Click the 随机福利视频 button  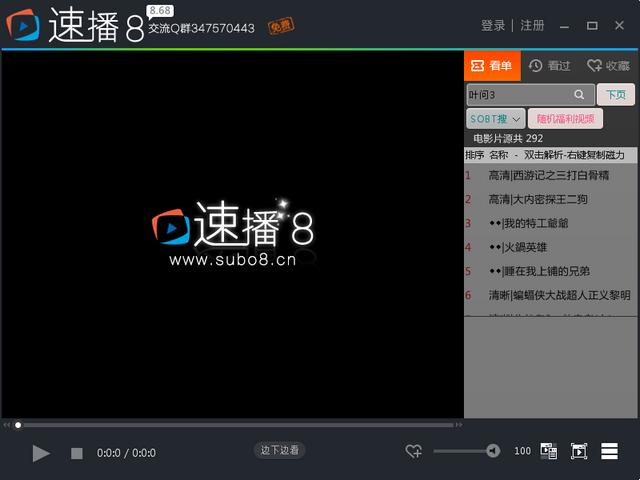[x=565, y=119]
